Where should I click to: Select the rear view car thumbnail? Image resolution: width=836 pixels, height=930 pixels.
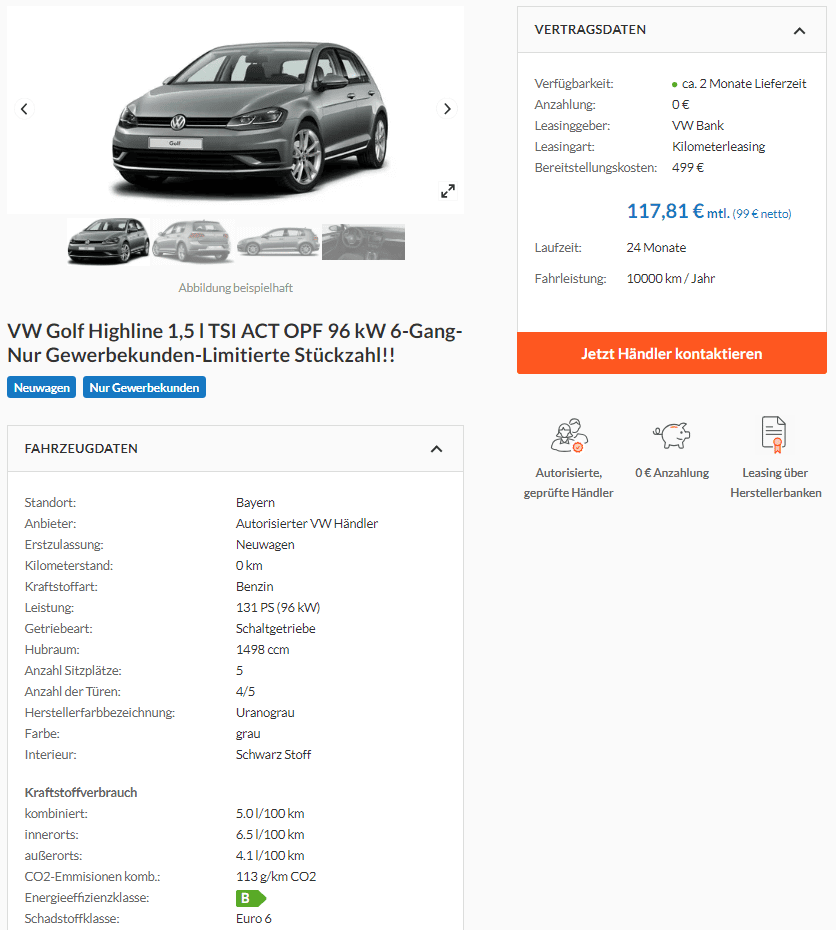[192, 241]
